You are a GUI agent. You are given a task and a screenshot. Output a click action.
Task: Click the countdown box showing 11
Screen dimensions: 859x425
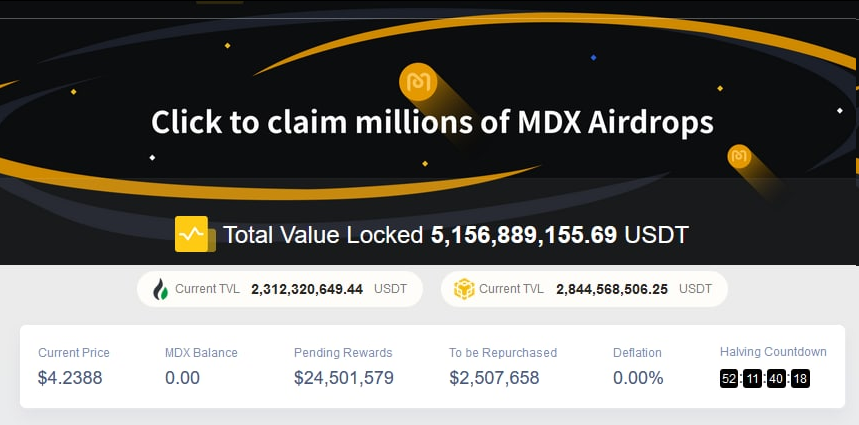point(753,379)
